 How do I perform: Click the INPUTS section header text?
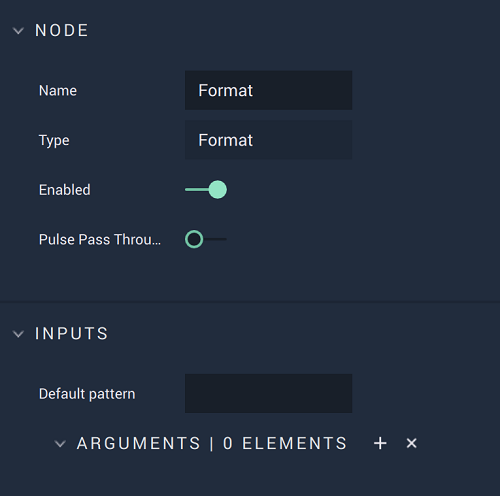point(72,333)
